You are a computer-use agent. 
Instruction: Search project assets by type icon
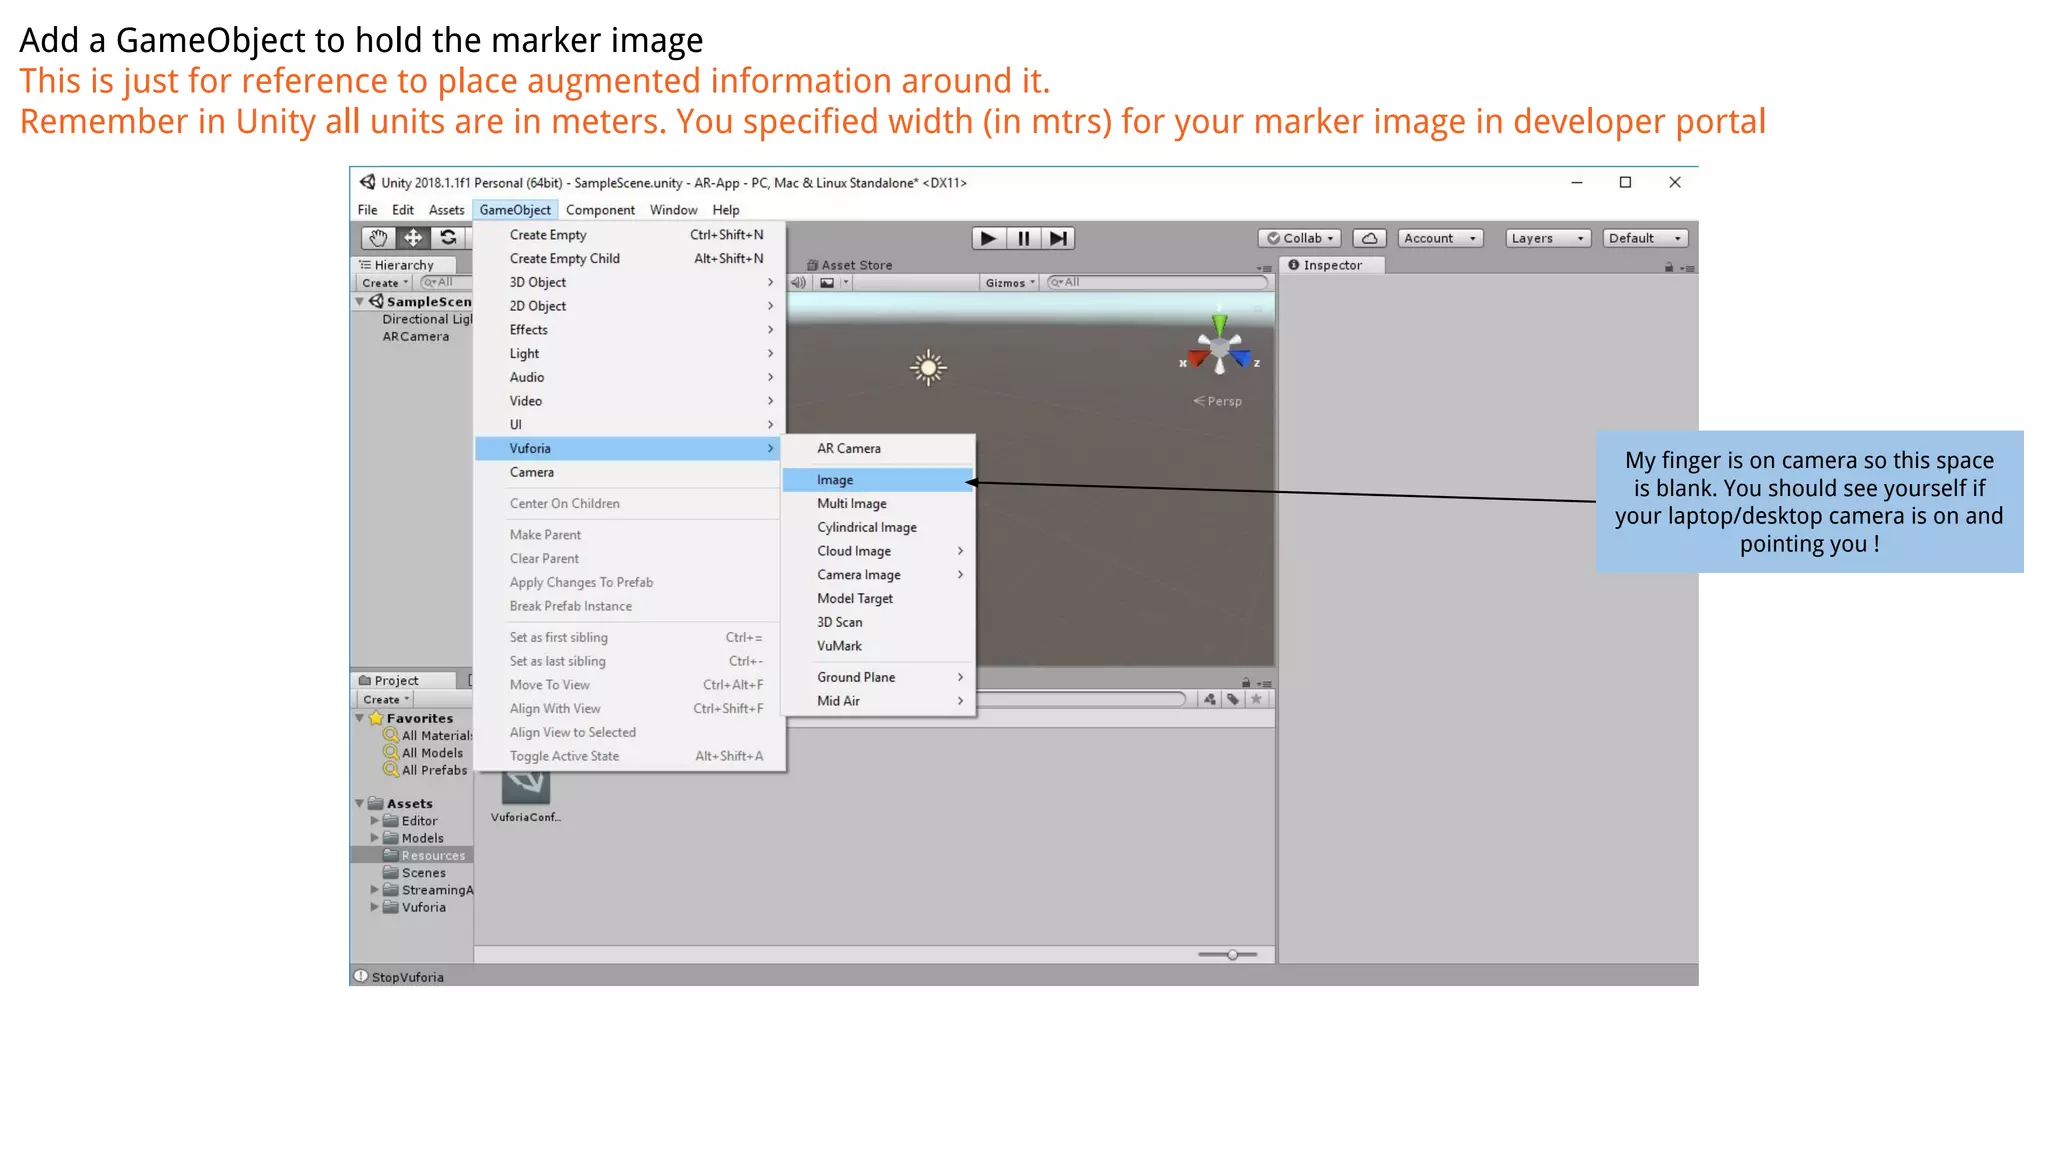[x=1210, y=699]
